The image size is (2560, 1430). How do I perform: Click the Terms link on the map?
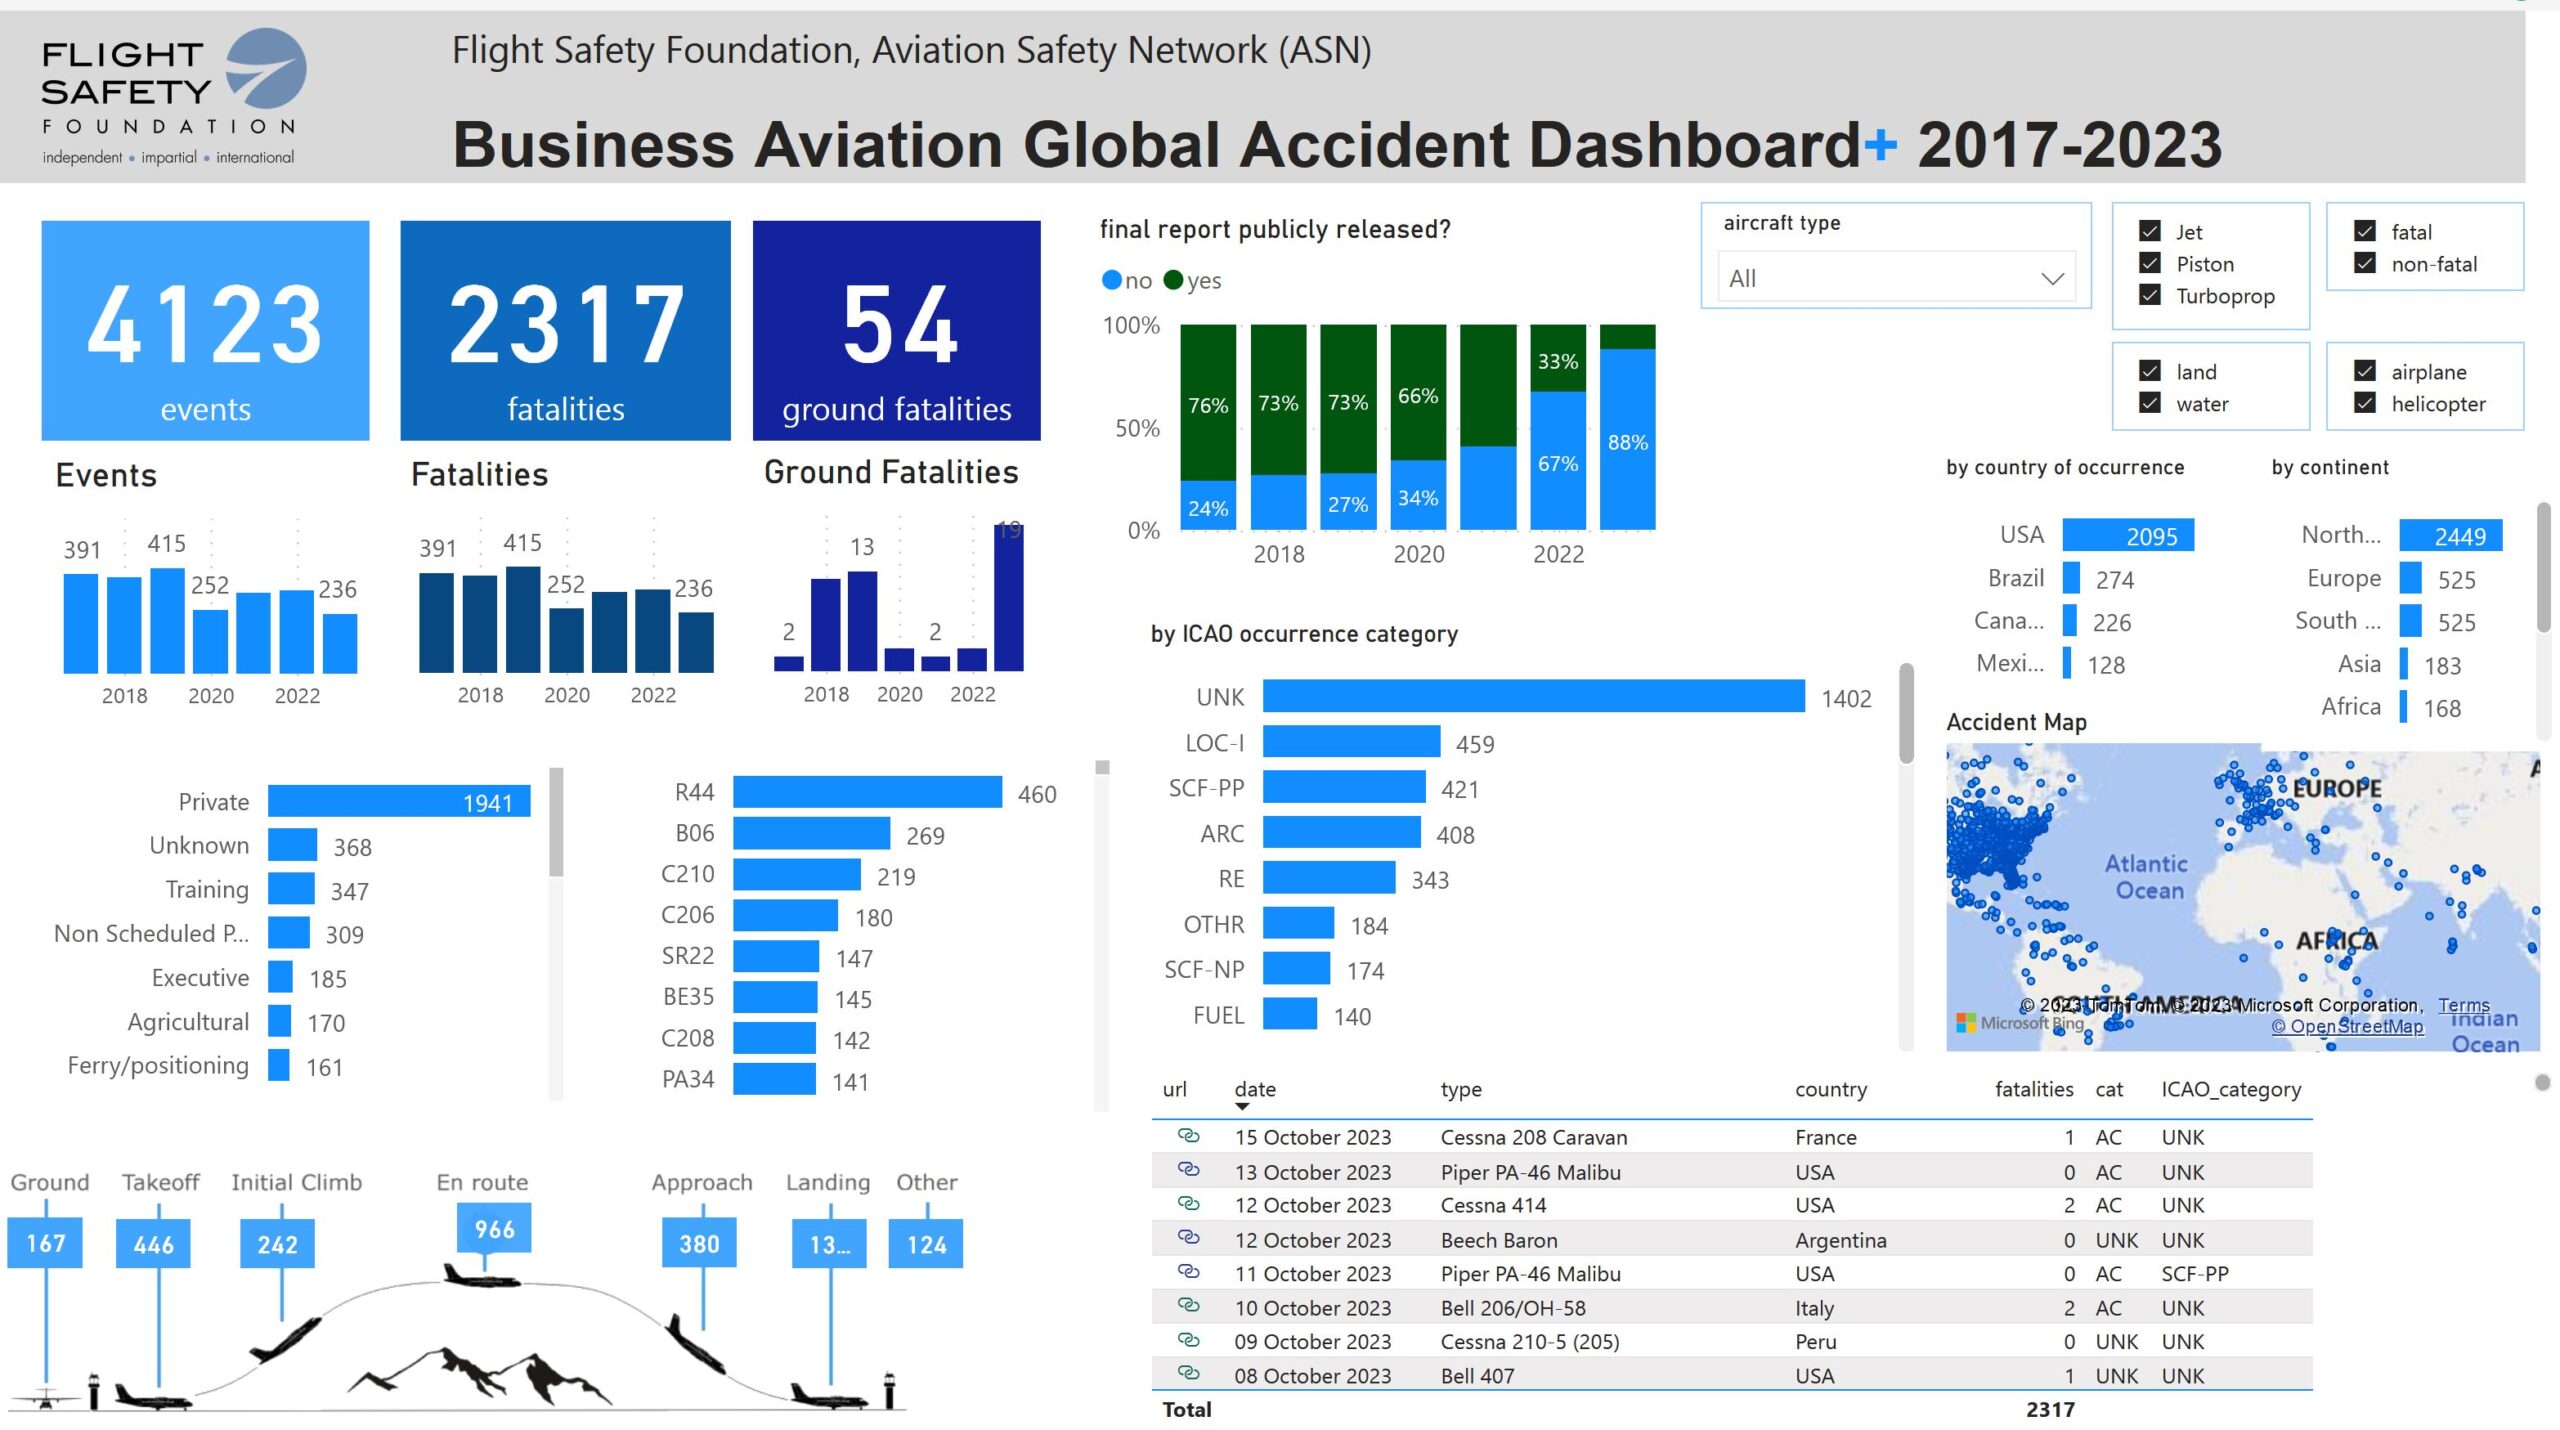point(2464,1005)
